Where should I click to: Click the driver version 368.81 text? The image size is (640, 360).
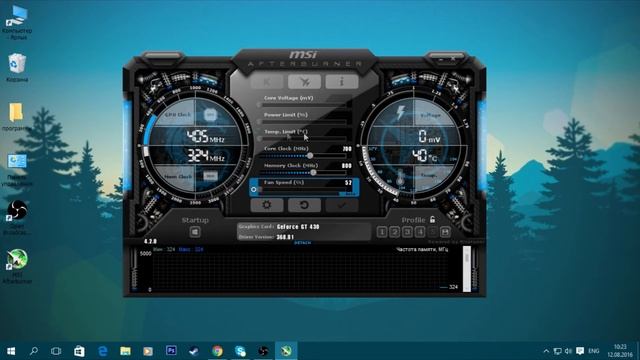coord(285,237)
